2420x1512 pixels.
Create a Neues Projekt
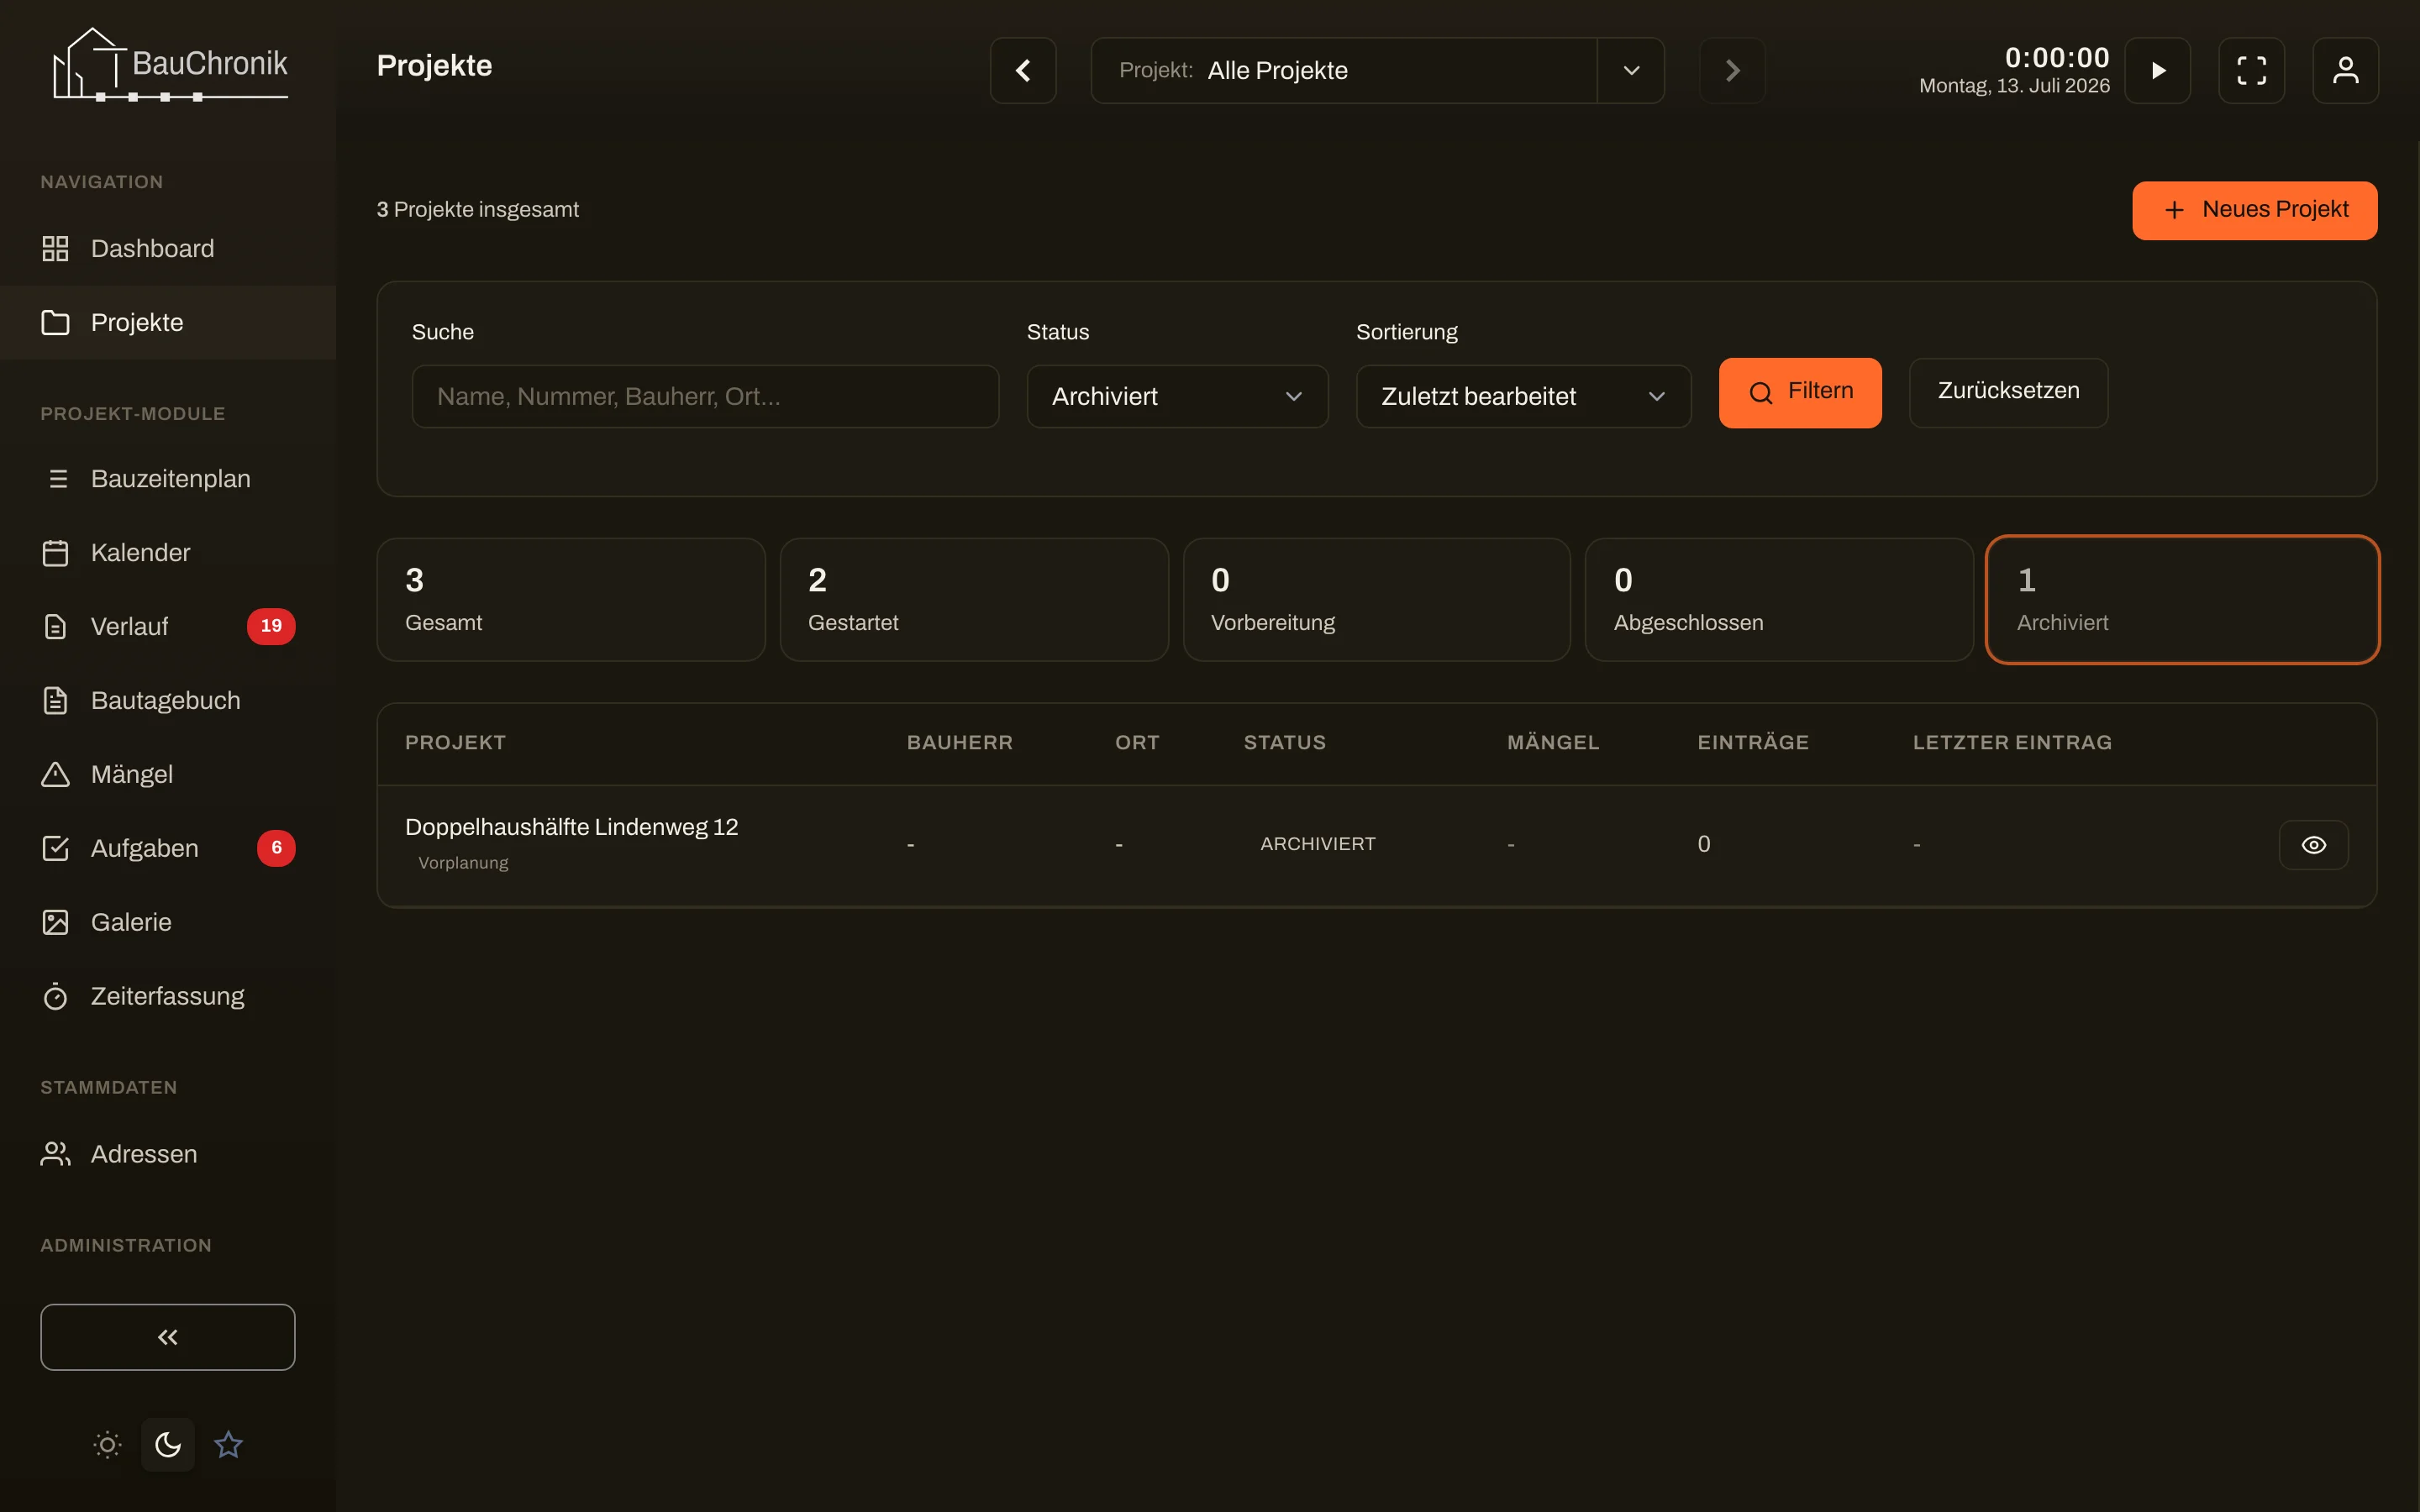click(2255, 210)
